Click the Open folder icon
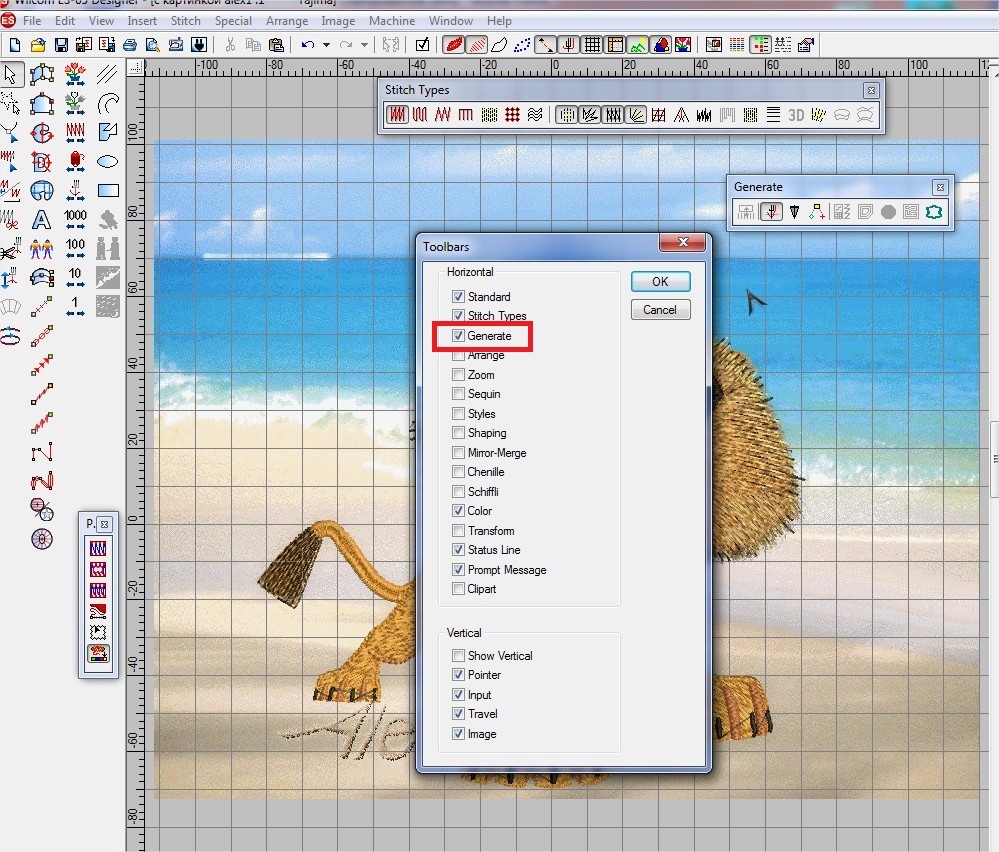 pos(38,45)
